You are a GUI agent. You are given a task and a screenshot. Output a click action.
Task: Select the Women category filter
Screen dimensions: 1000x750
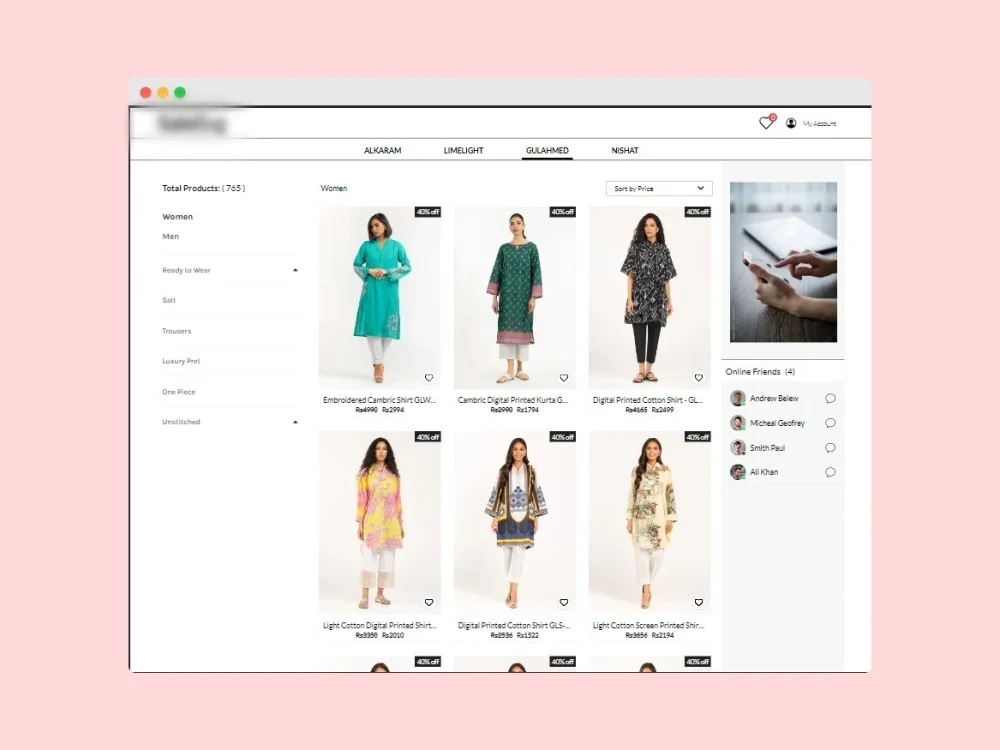click(x=177, y=217)
